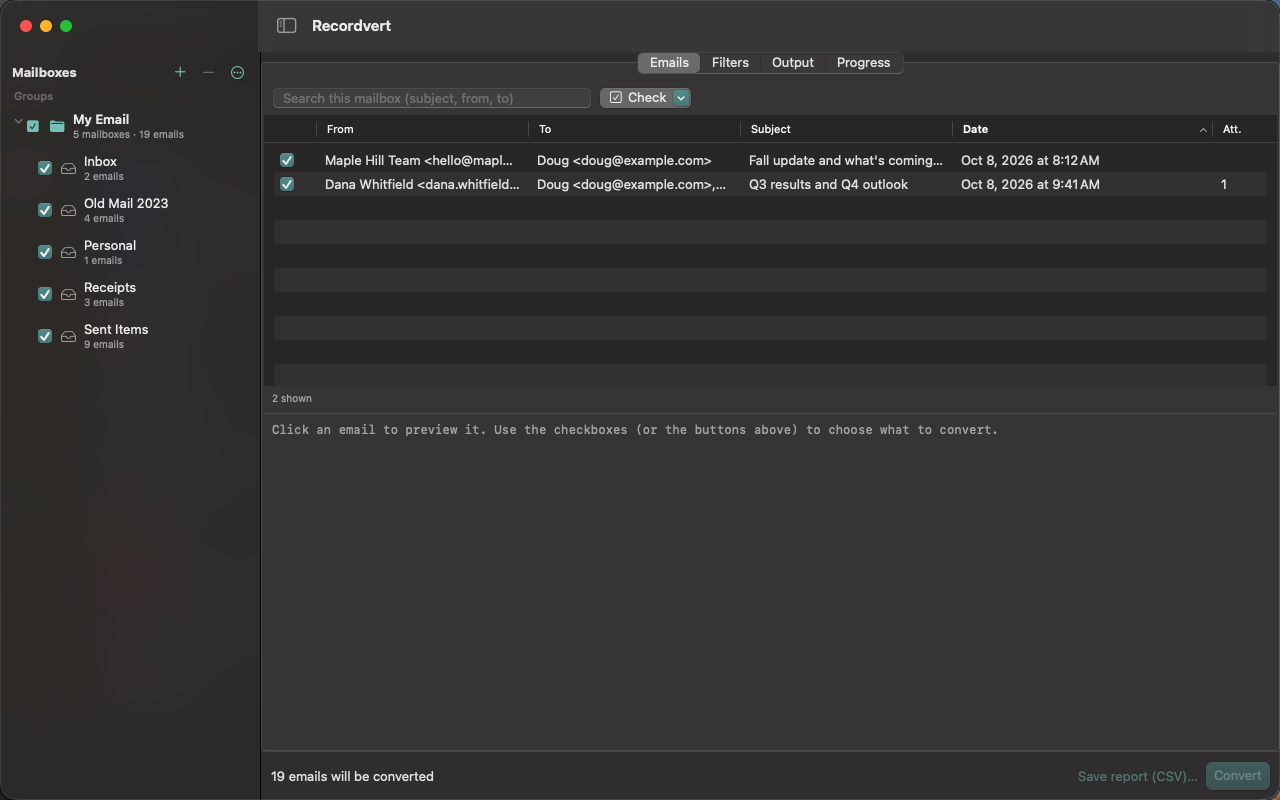
Task: Open the mailboxes more-options ellipsis icon
Action: (237, 72)
